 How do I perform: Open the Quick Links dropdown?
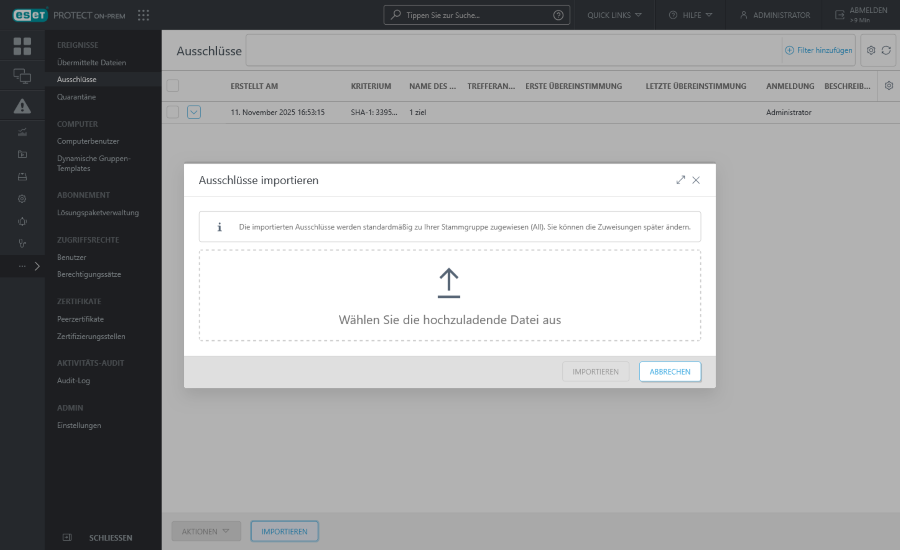pos(615,15)
